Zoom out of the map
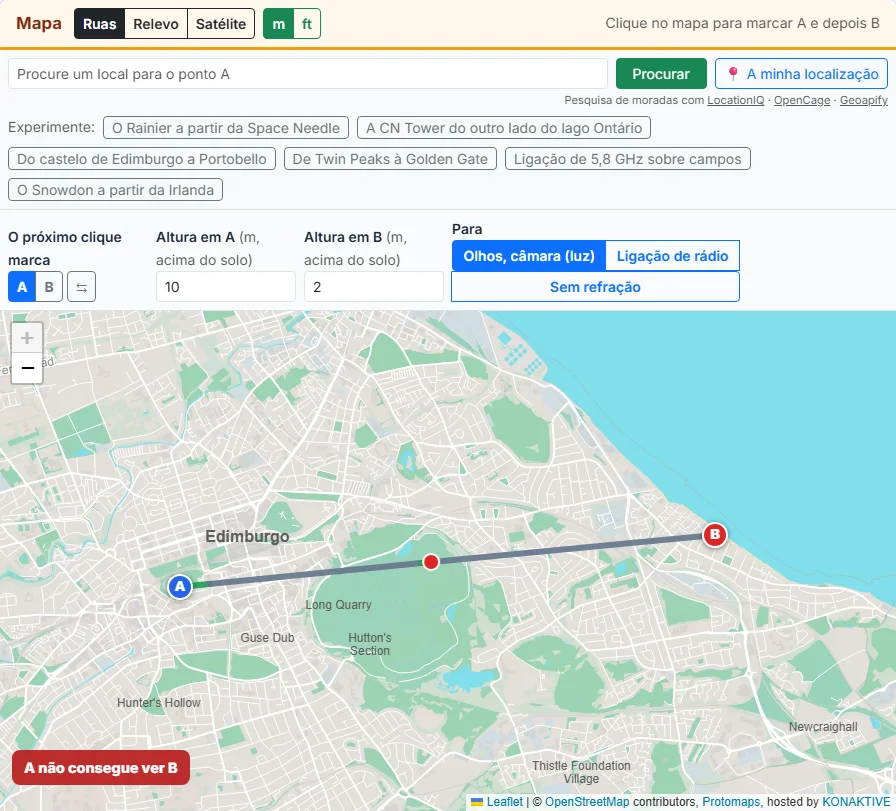This screenshot has width=896, height=811. 27,368
